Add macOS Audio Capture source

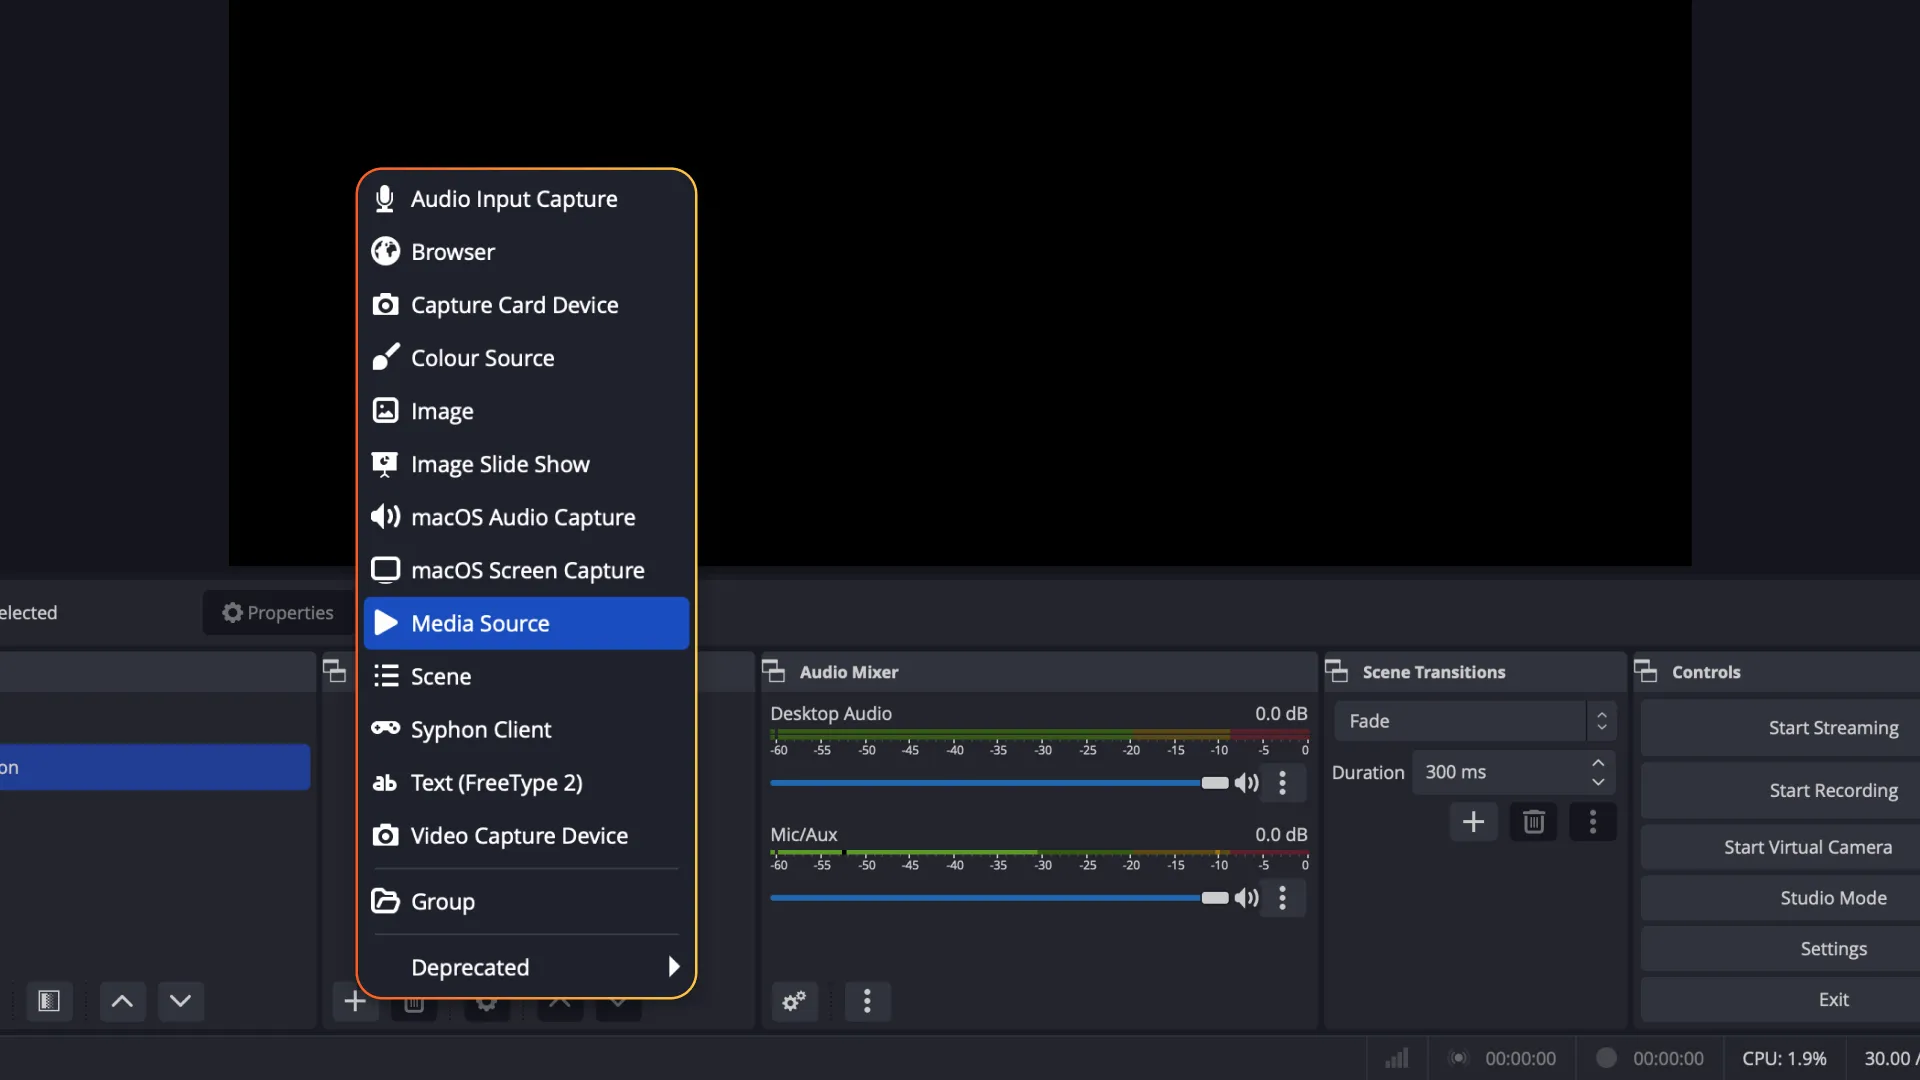tap(526, 517)
